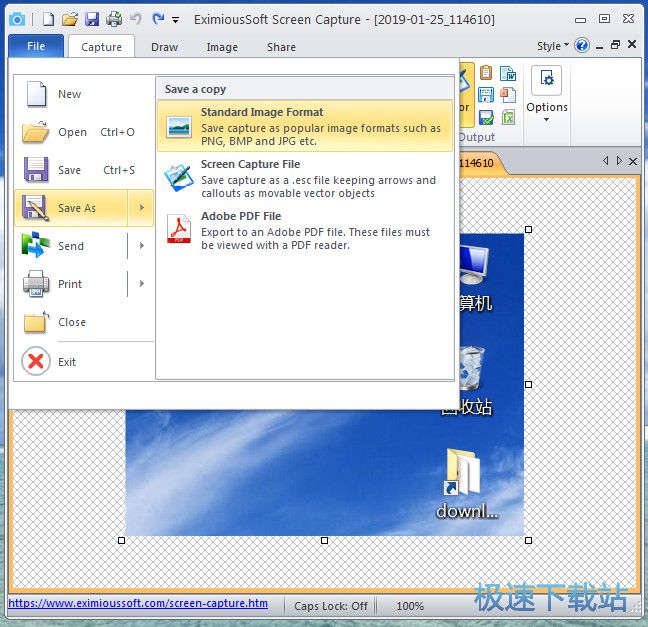
Task: Click the Output to Word icon
Action: tap(508, 74)
